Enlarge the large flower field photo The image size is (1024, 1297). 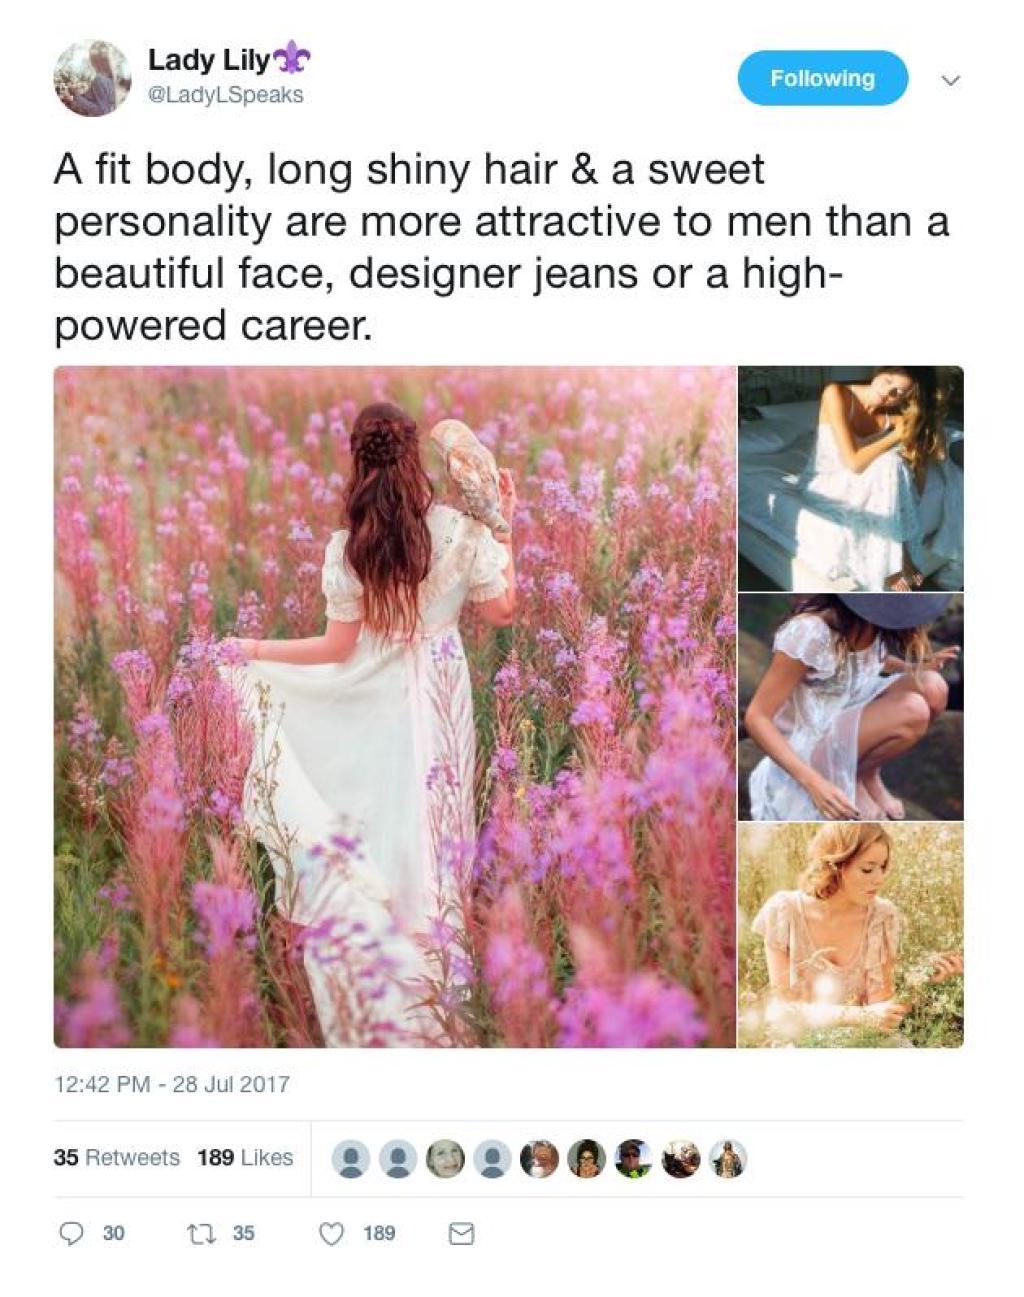[x=394, y=706]
